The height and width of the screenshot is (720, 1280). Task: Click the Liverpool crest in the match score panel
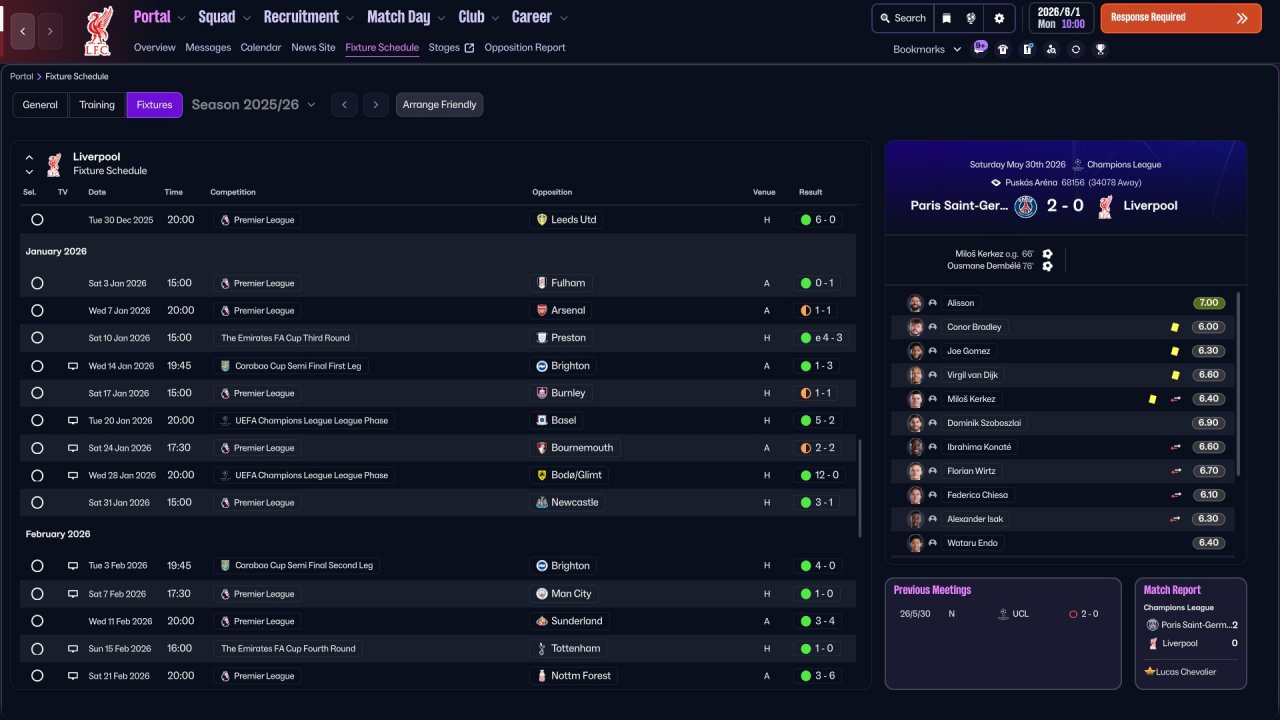tap(1105, 206)
